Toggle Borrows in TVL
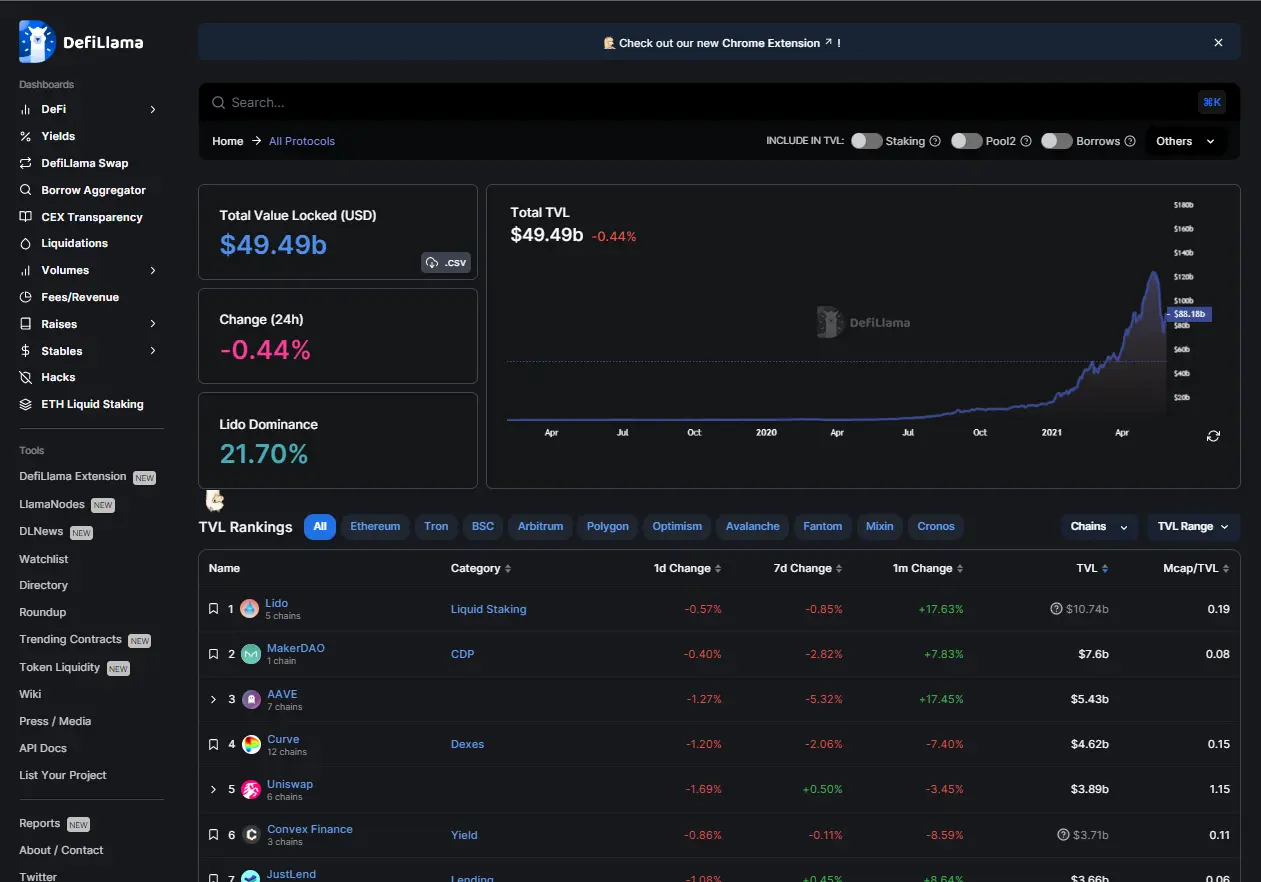The width and height of the screenshot is (1261, 882). pos(1056,141)
